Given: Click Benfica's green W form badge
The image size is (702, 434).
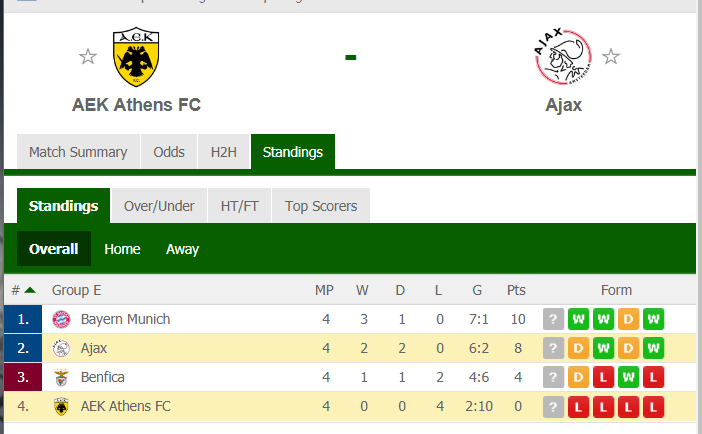Looking at the screenshot, I should point(629,378).
